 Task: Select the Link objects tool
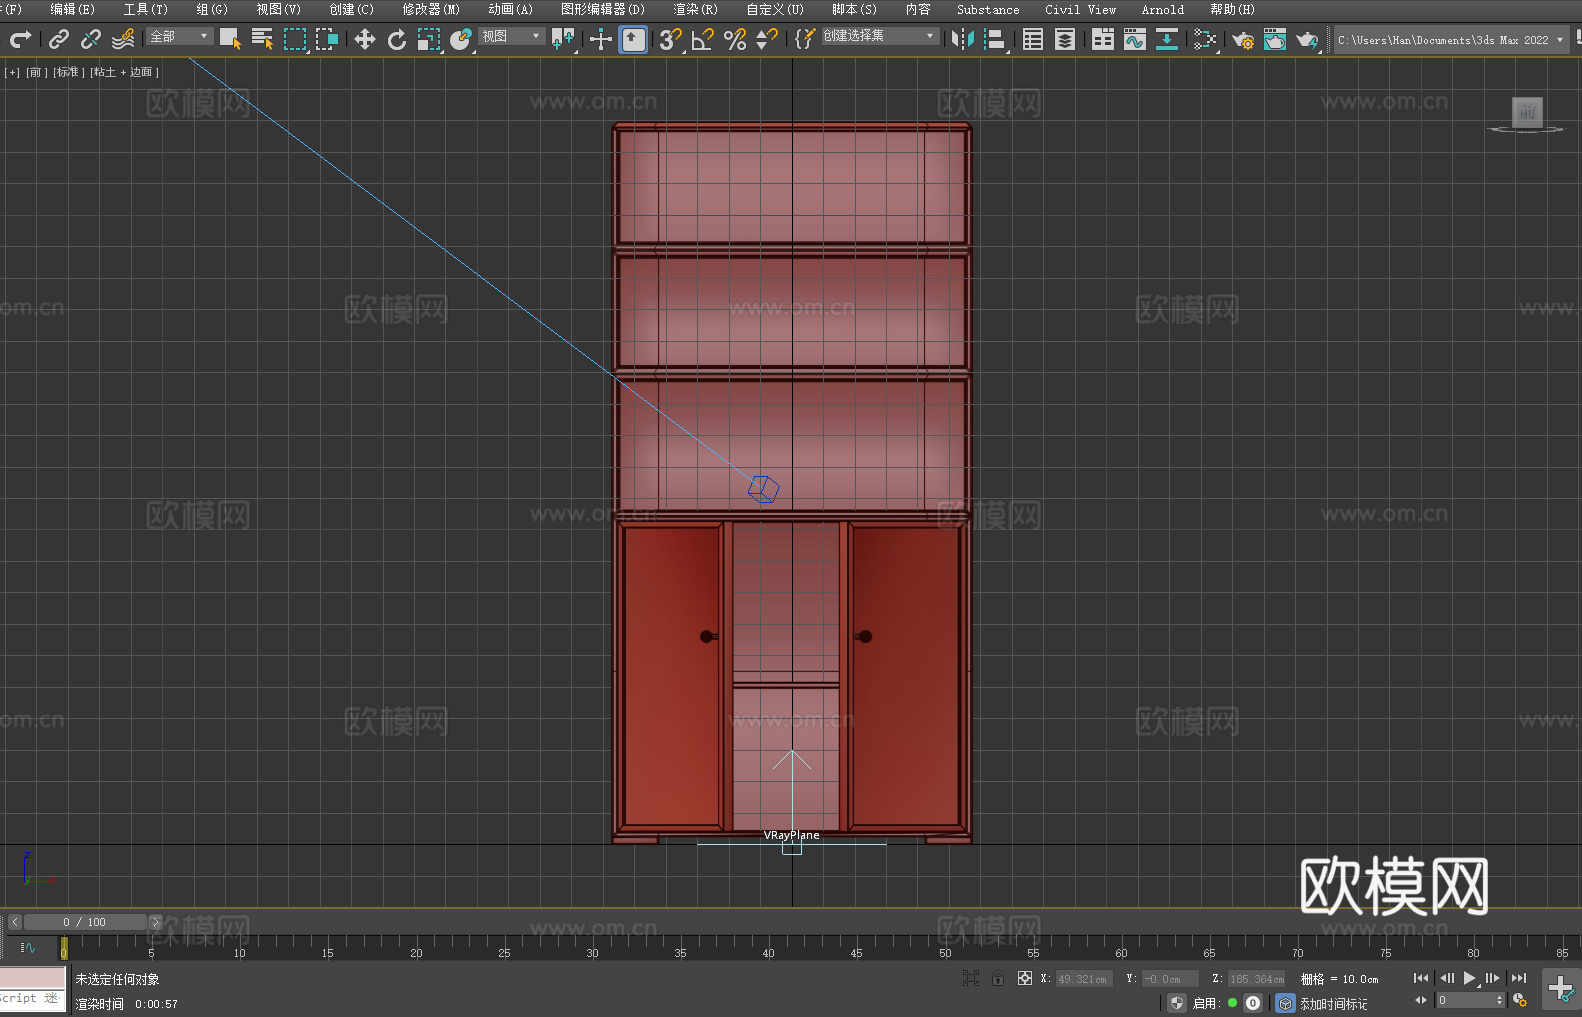click(x=59, y=39)
